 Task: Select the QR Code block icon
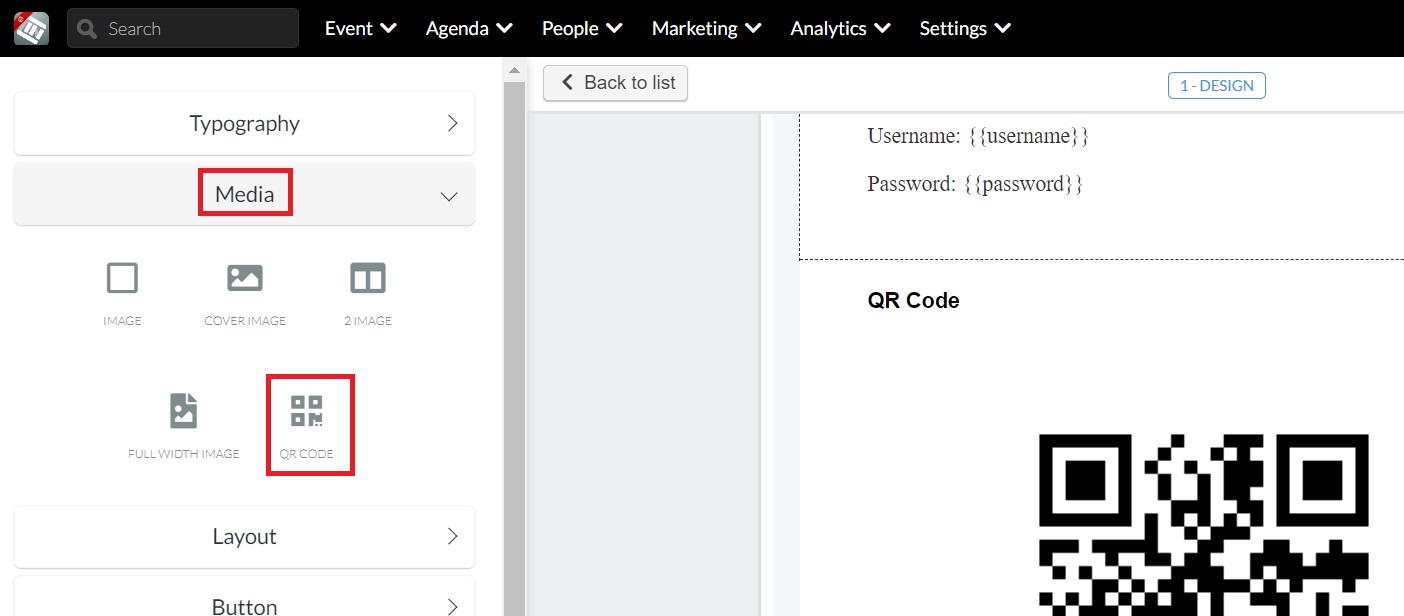click(x=307, y=411)
